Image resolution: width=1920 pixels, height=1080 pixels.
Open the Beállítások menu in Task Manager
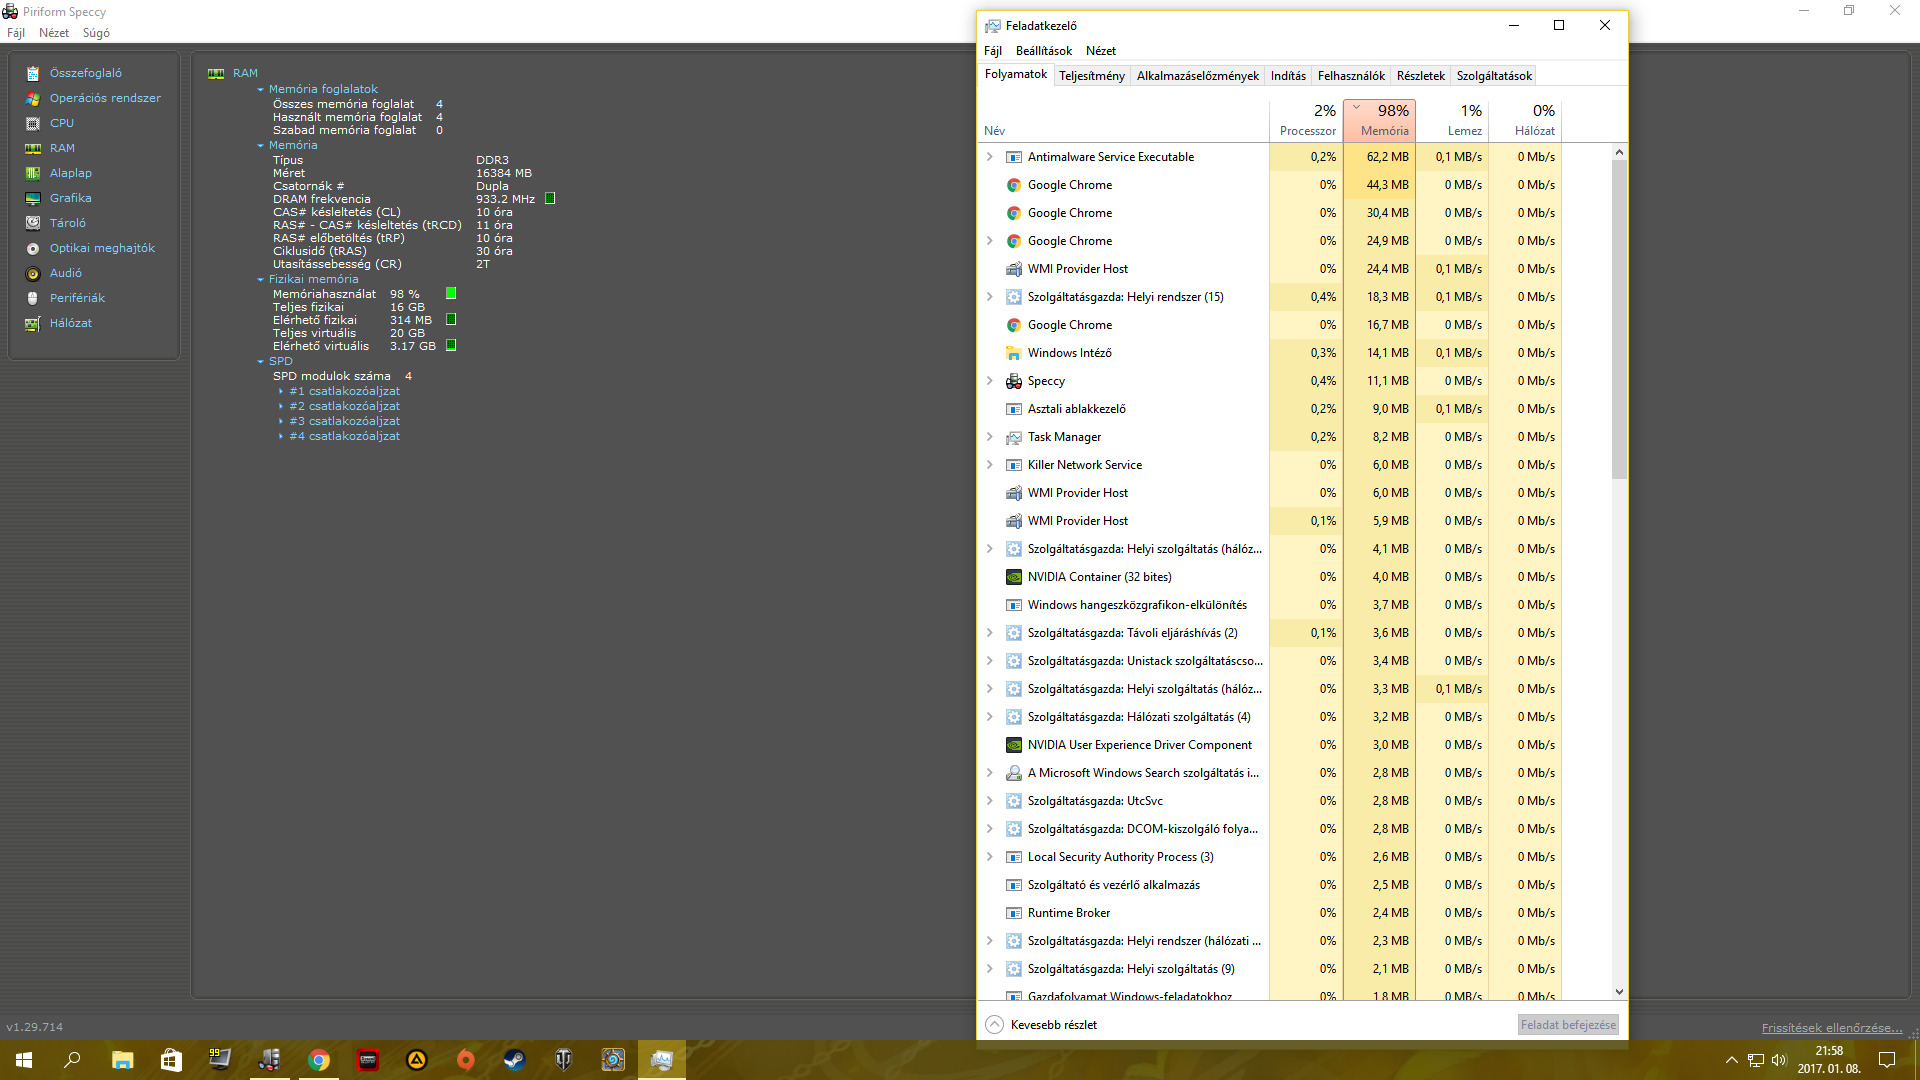tap(1043, 51)
